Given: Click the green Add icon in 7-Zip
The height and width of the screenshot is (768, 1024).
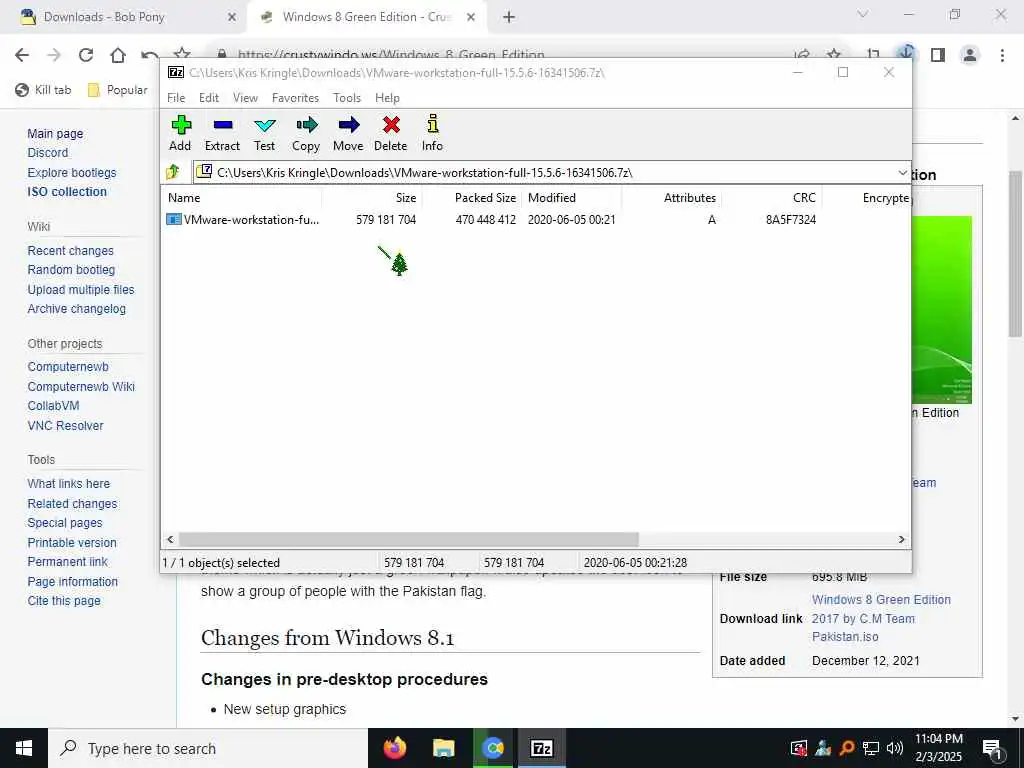Looking at the screenshot, I should point(181,124).
